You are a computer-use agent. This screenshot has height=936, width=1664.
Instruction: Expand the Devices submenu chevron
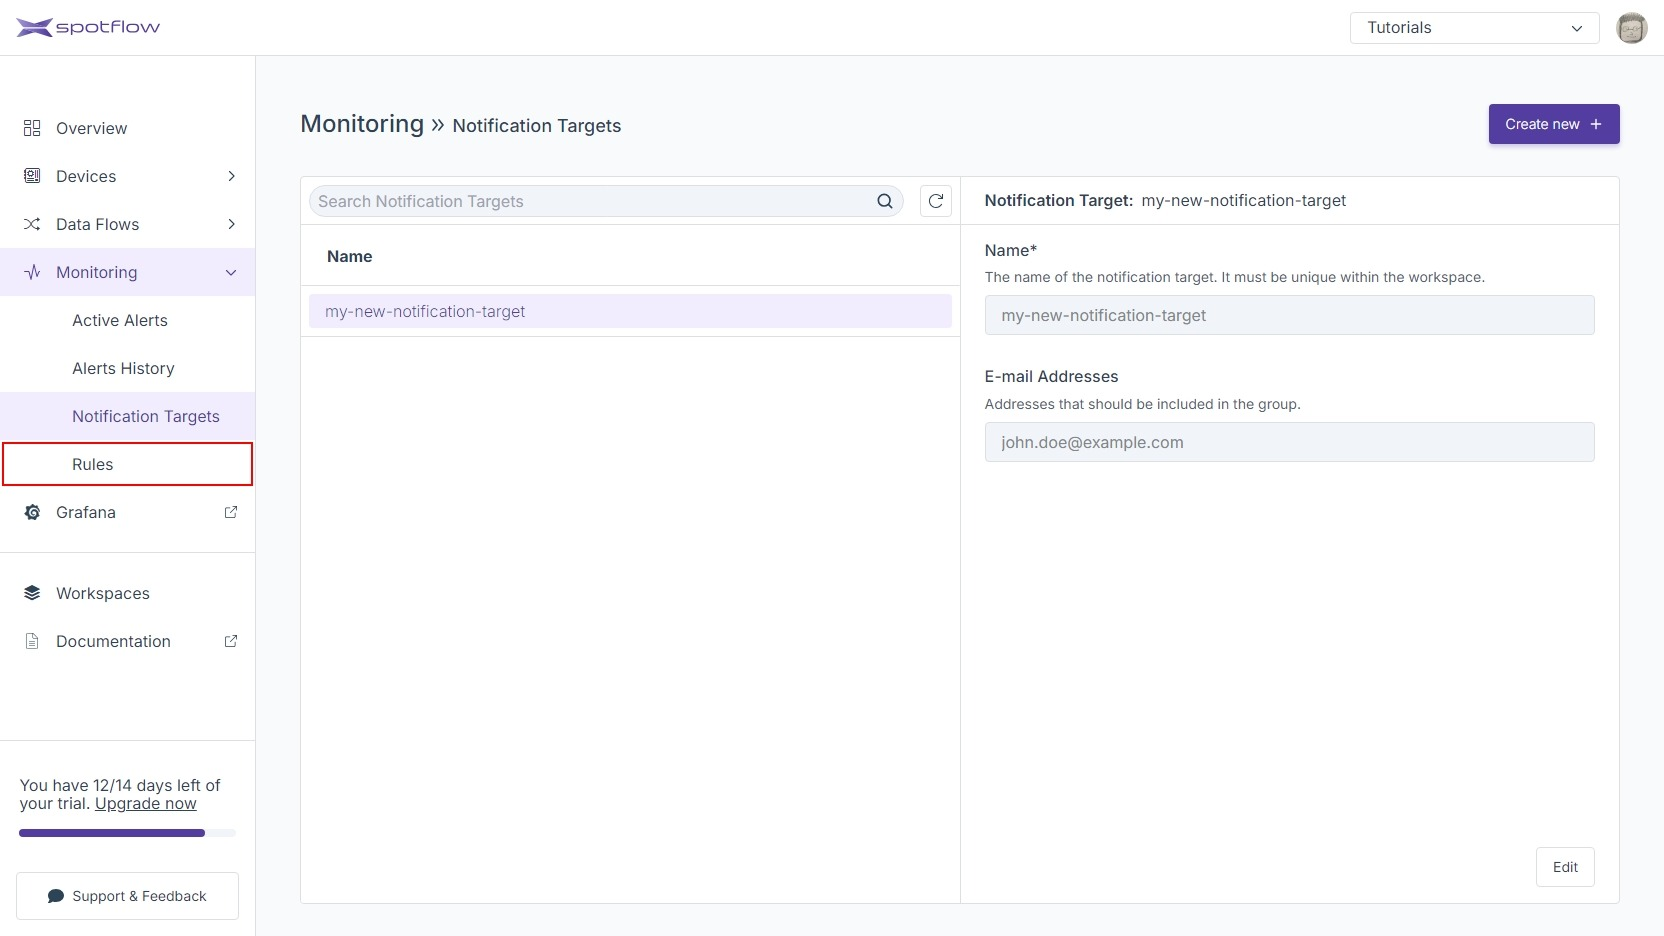pyautogui.click(x=231, y=176)
